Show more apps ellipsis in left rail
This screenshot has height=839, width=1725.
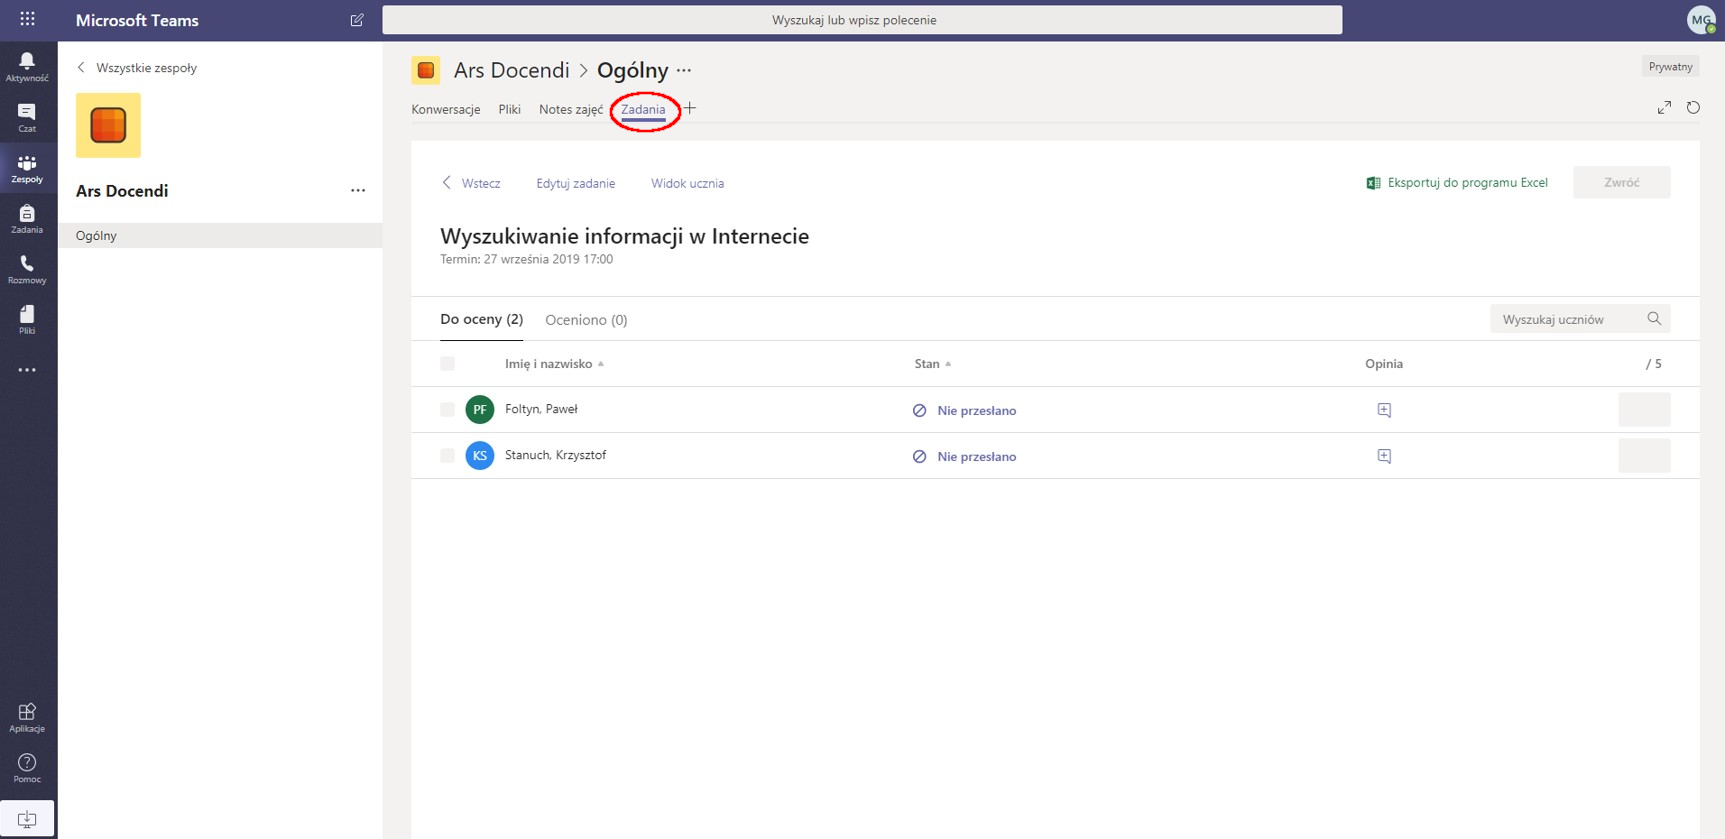(x=27, y=370)
